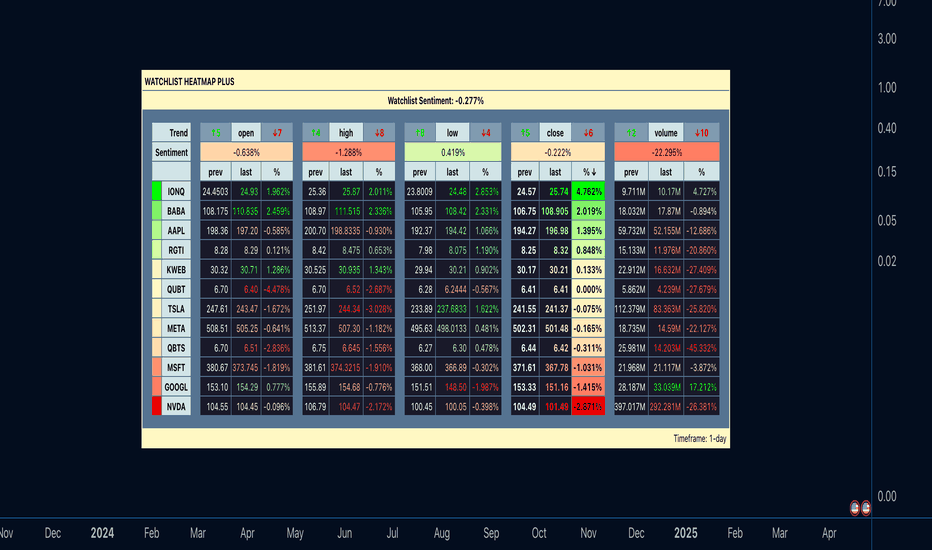Click the 'low' column group header
Viewport: 932px width, 550px height.
point(452,133)
